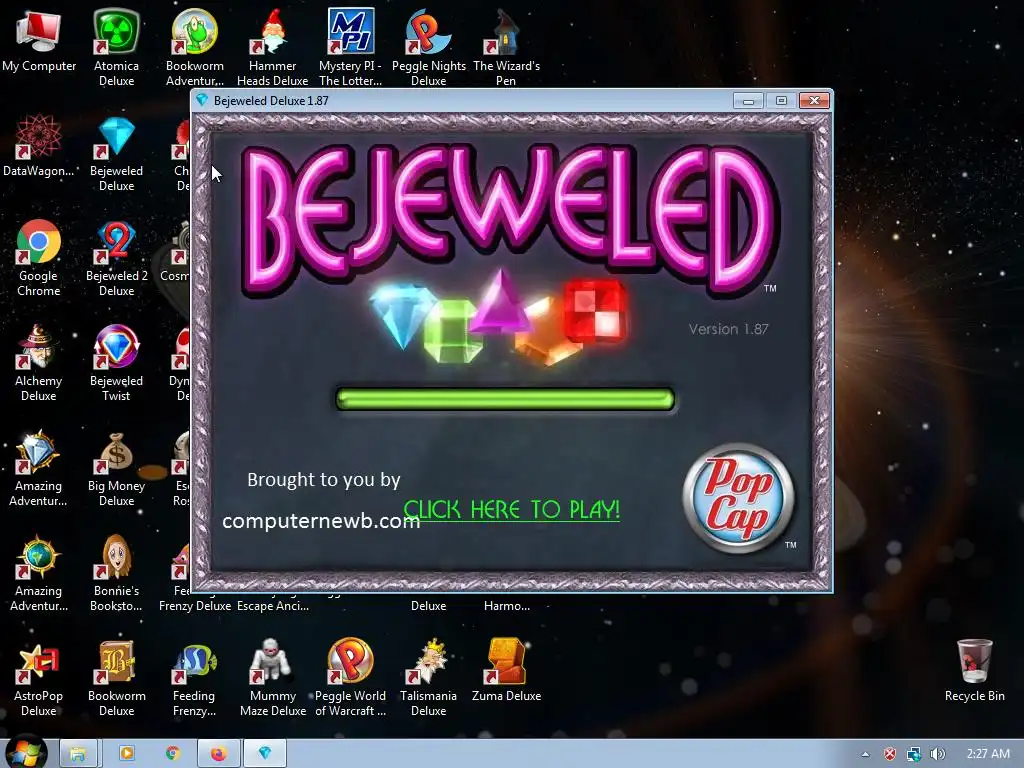Open Google Chrome desktop shortcut
1024x768 pixels.
coord(39,258)
